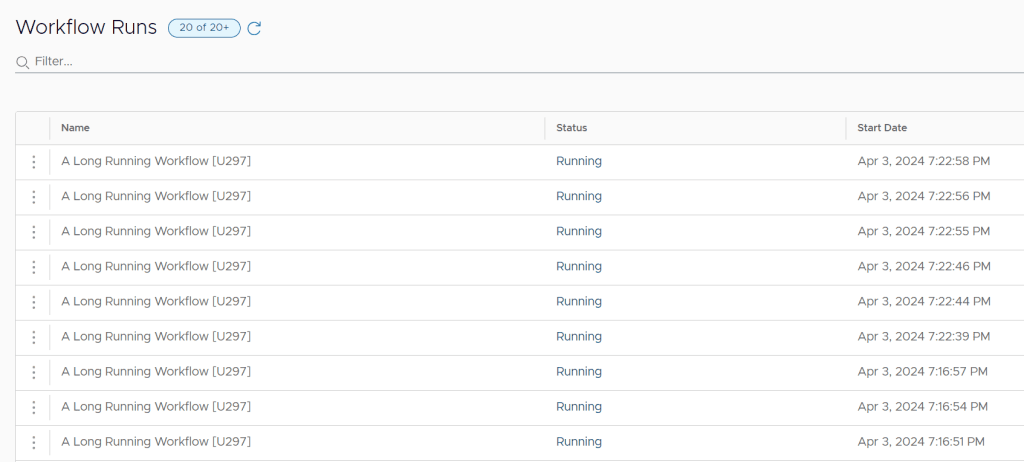Image resolution: width=1024 pixels, height=462 pixels.
Task: Sort by the Status column header
Action: (571, 128)
